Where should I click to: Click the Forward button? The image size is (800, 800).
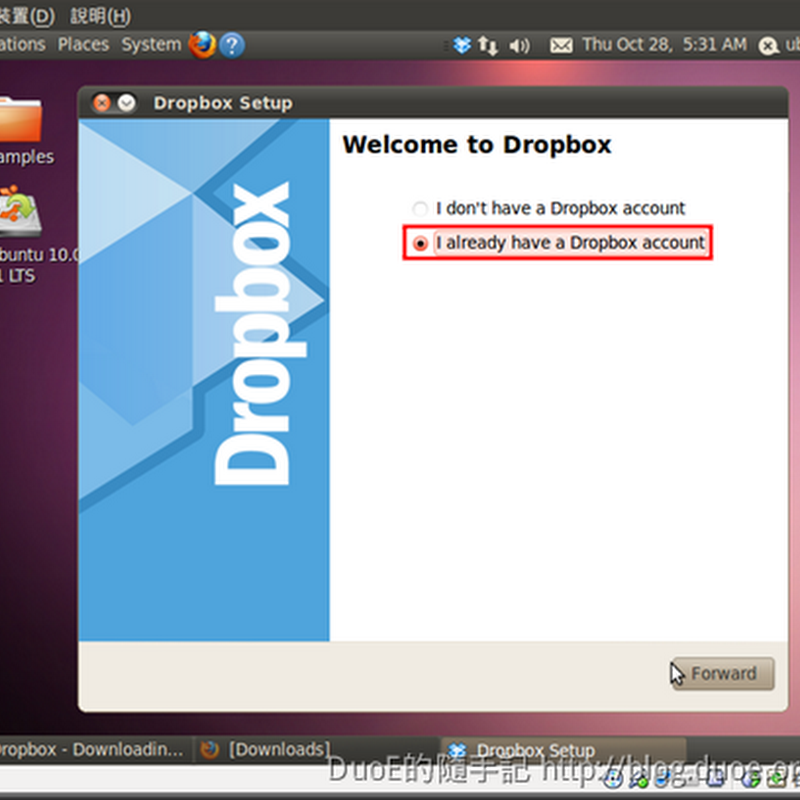722,673
